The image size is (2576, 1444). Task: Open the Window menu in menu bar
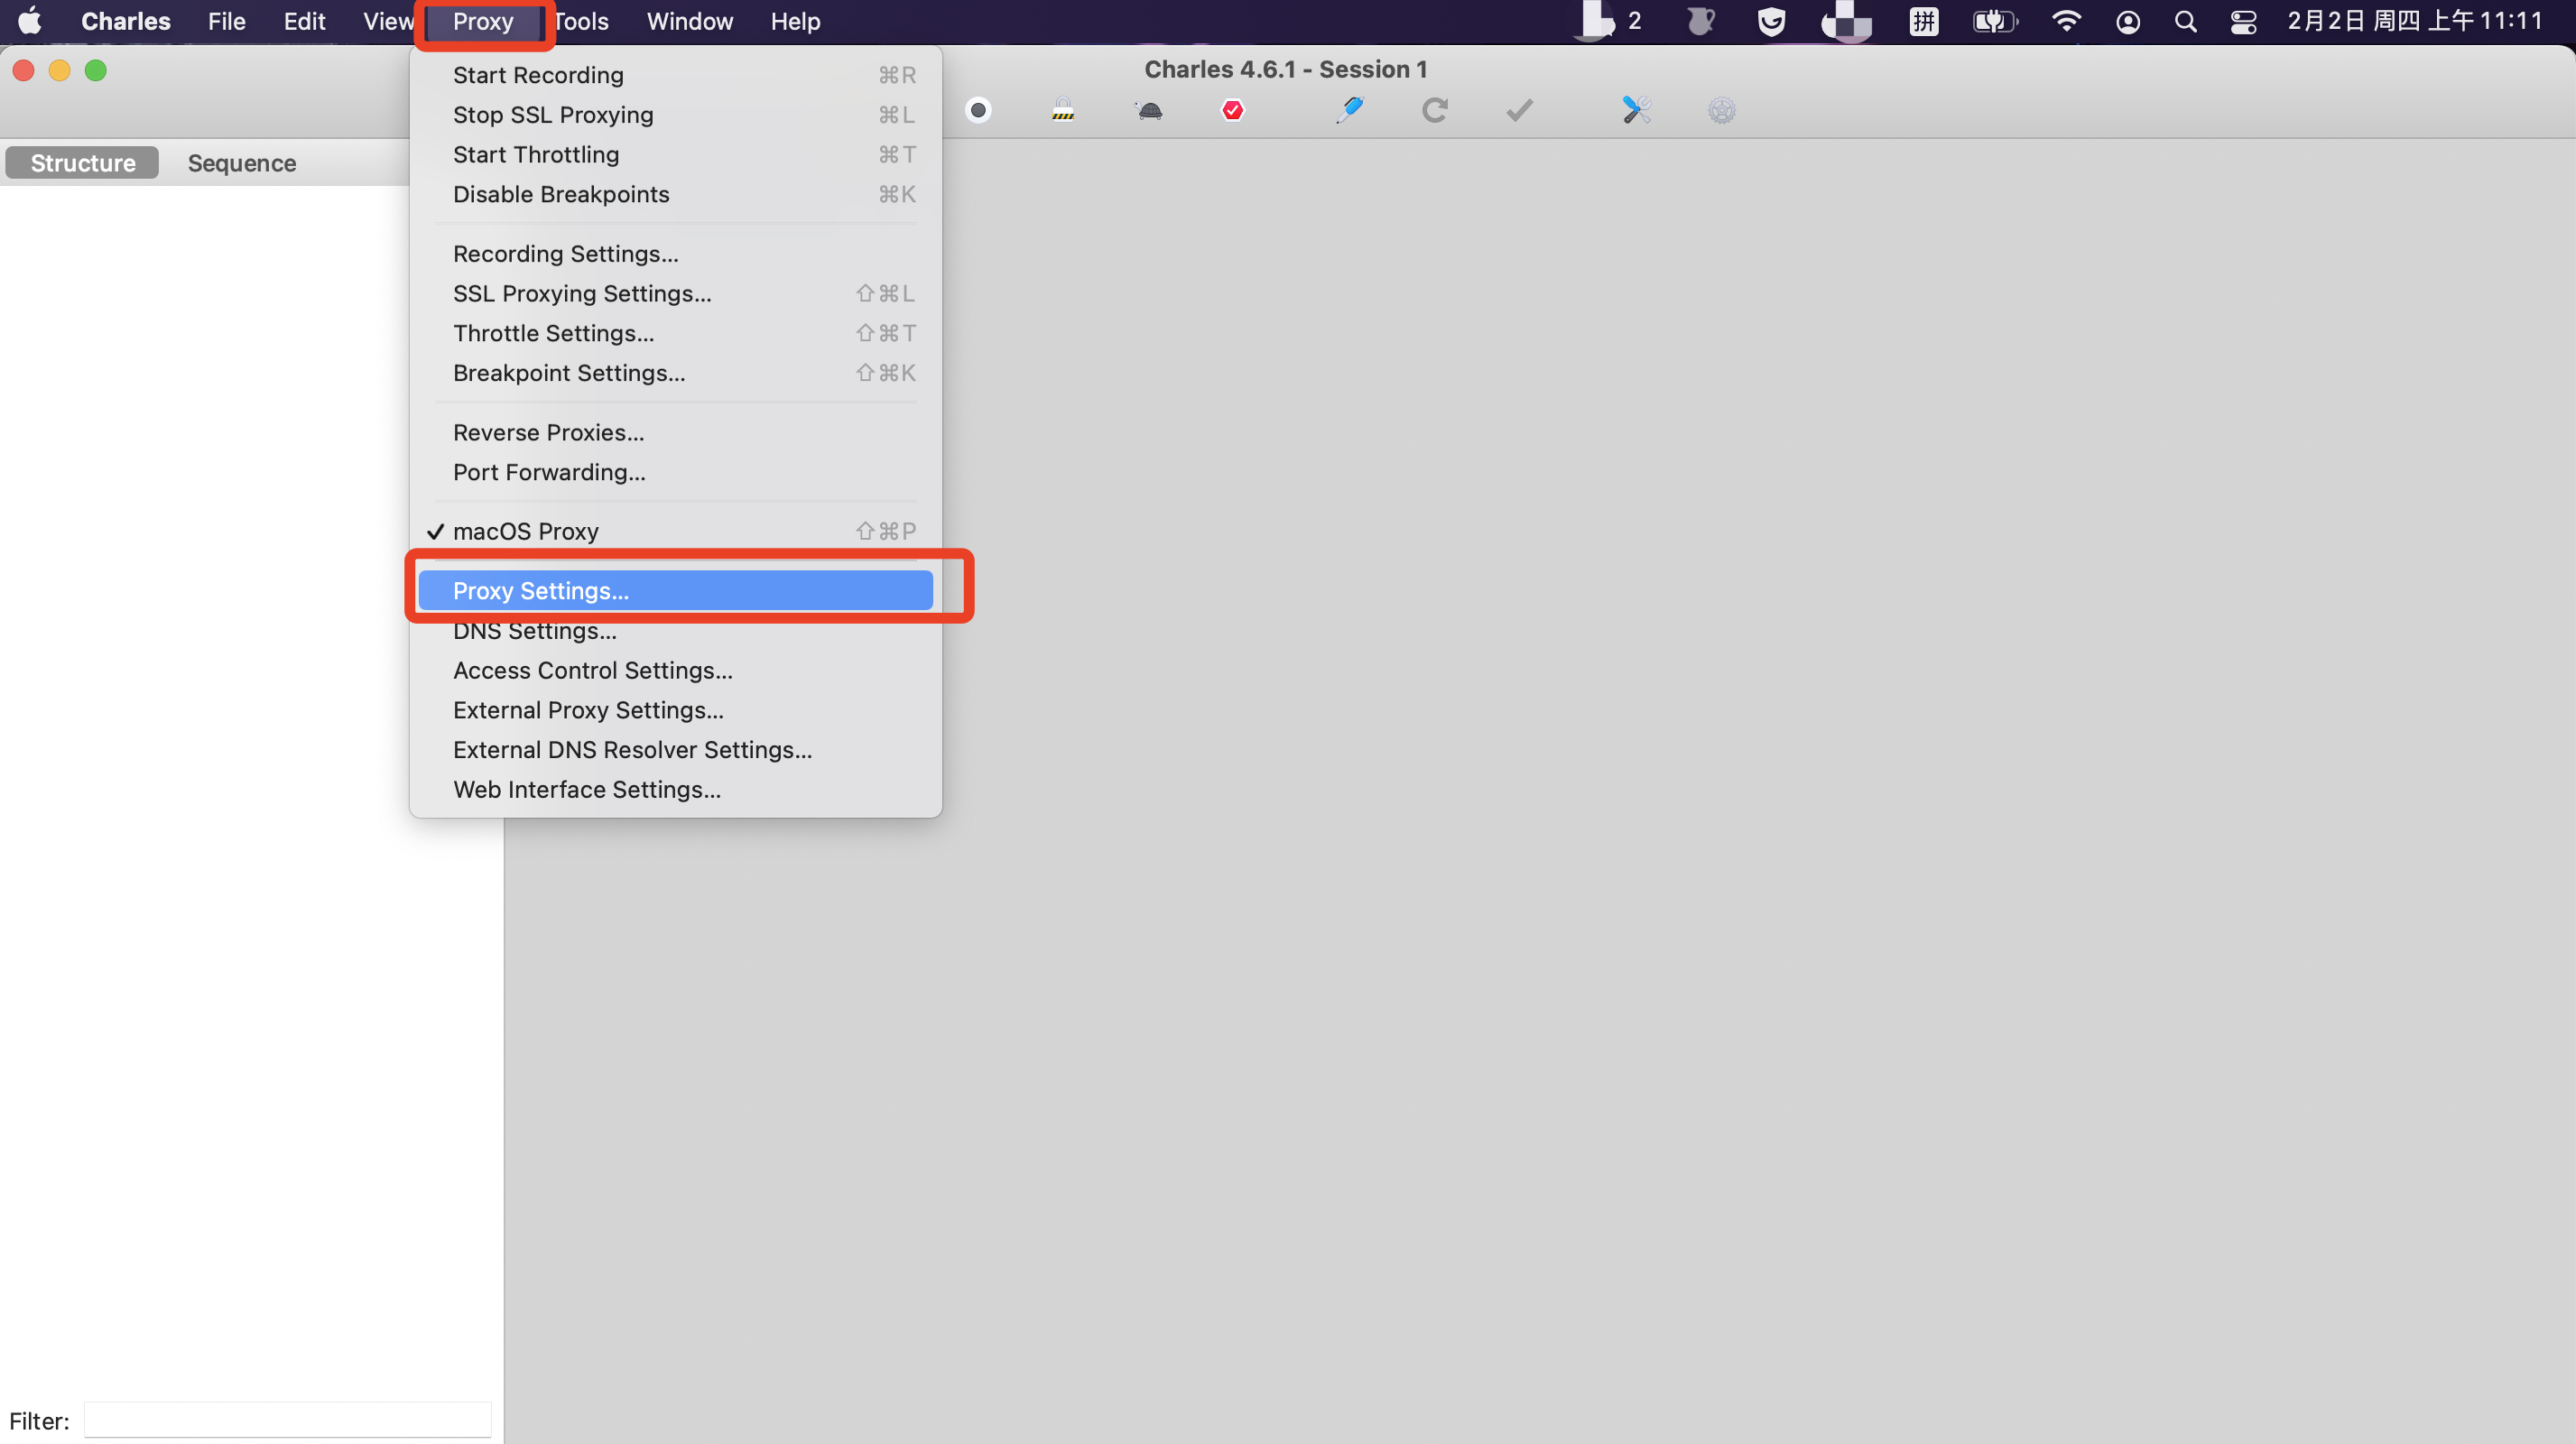point(689,21)
